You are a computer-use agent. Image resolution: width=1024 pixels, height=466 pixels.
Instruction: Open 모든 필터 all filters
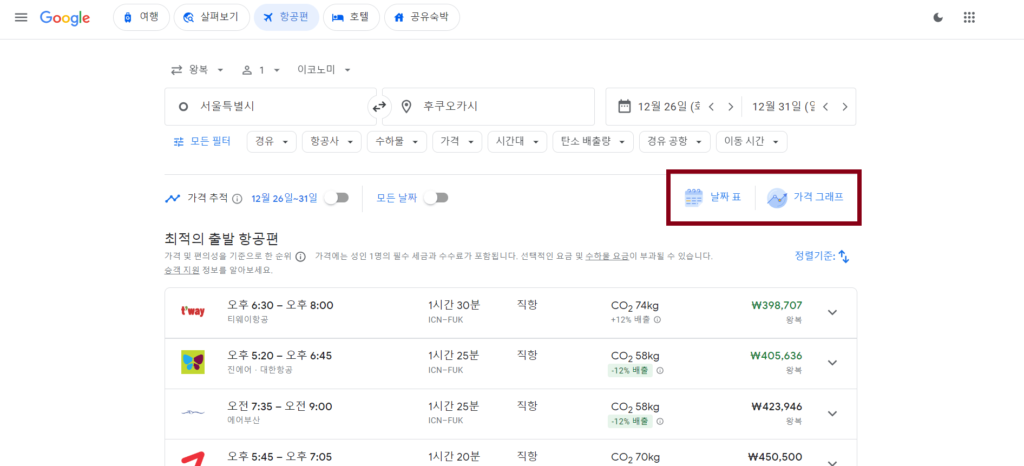point(202,142)
